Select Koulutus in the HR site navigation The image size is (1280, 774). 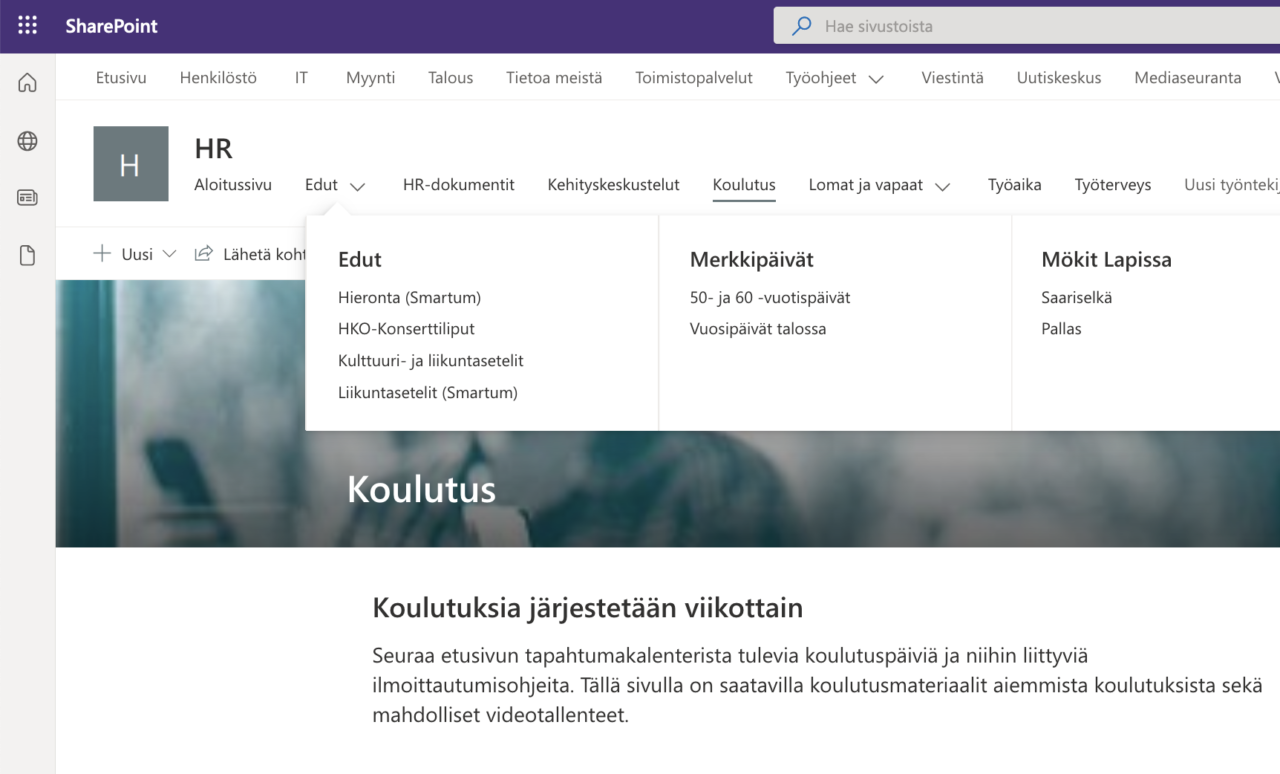coord(743,184)
